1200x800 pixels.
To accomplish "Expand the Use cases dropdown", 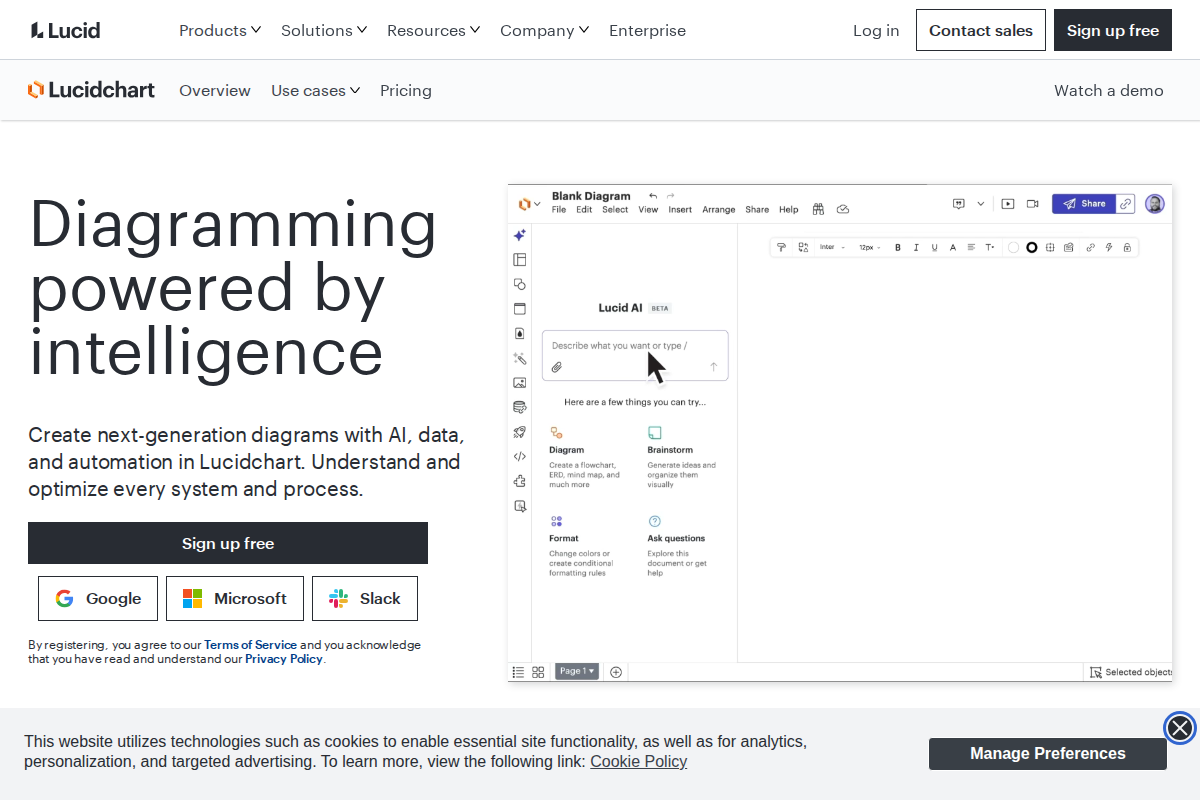I will click(x=316, y=90).
